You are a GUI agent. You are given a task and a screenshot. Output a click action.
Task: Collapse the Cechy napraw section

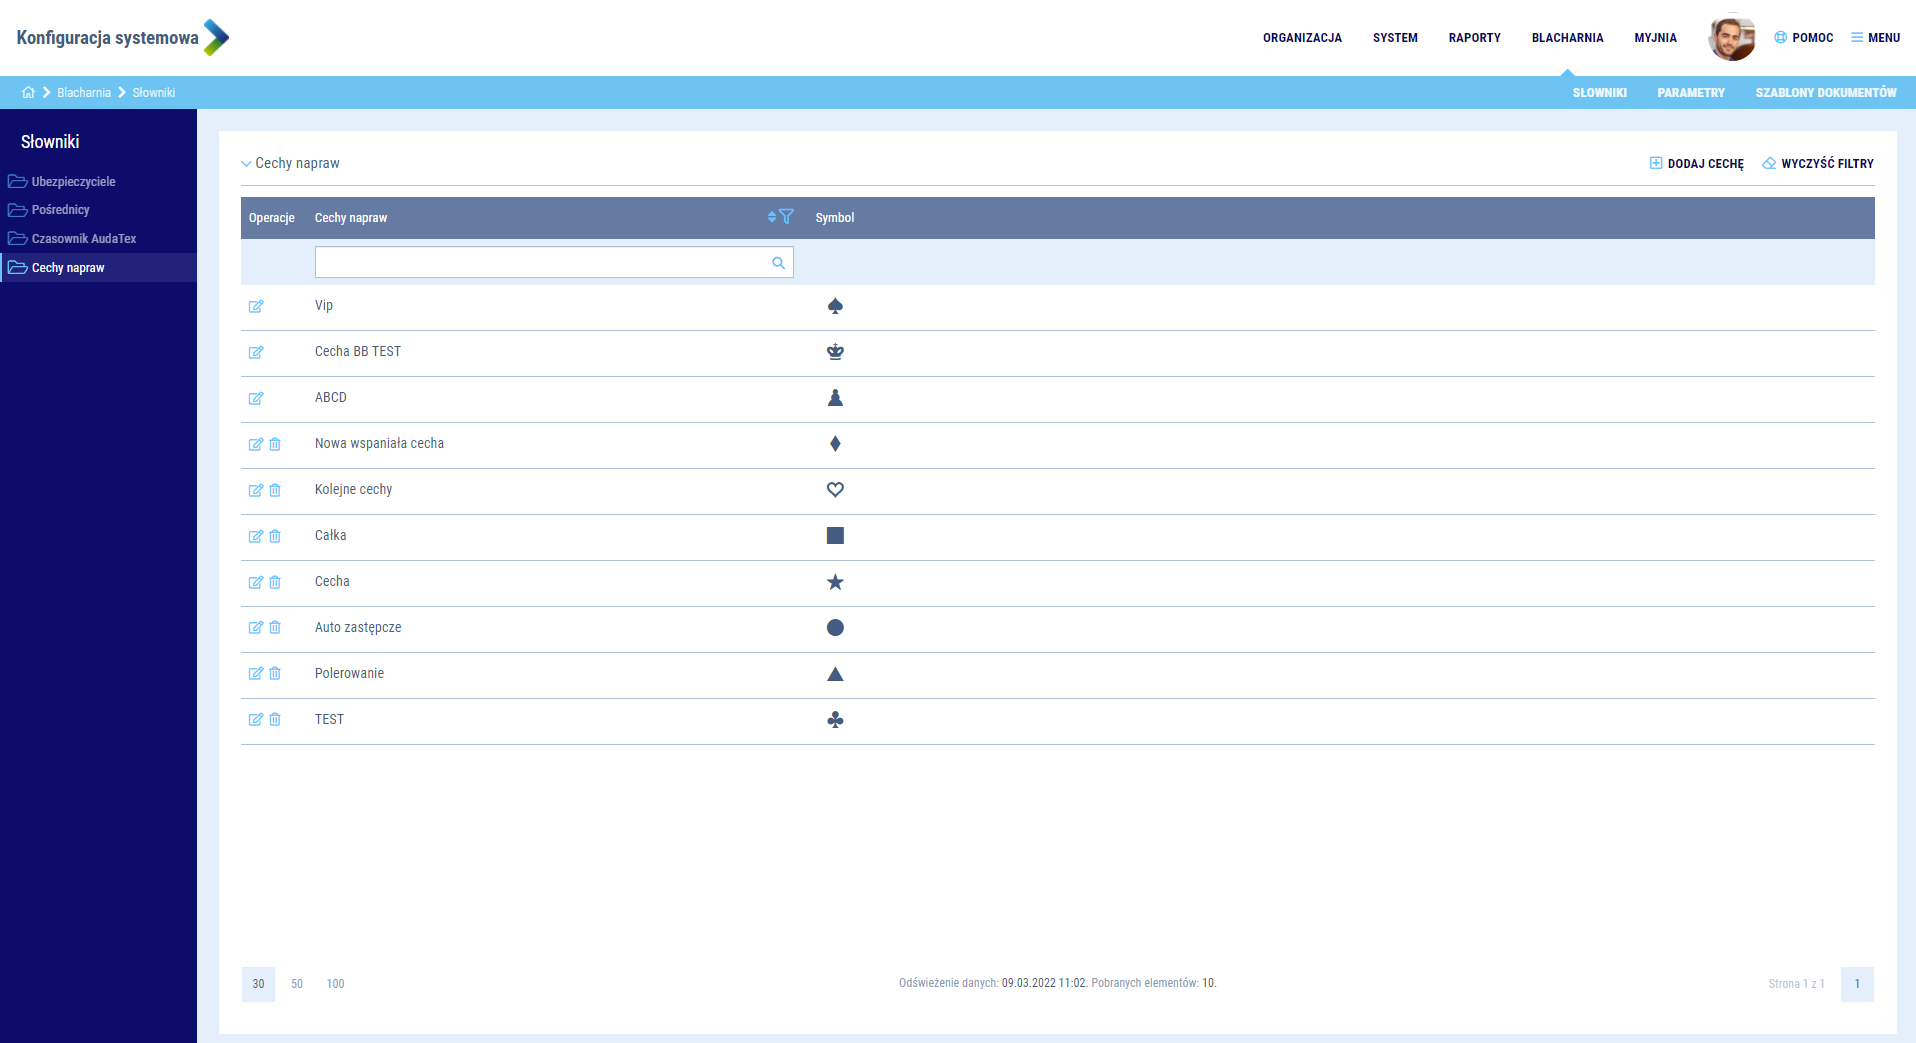[246, 164]
